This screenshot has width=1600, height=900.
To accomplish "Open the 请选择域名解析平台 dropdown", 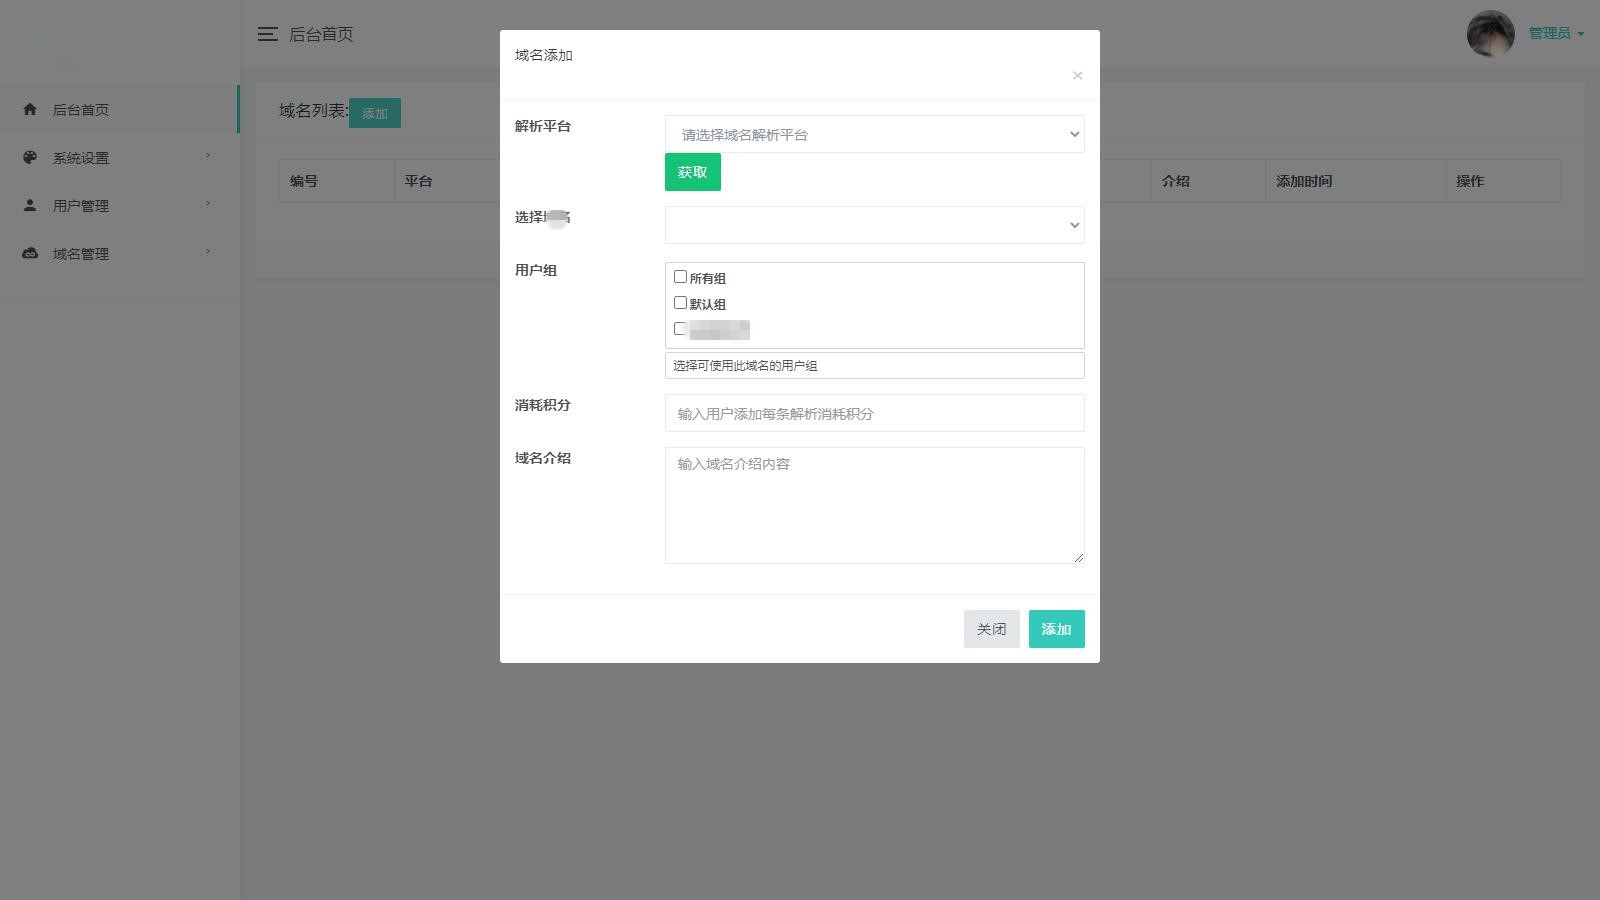I will [874, 134].
